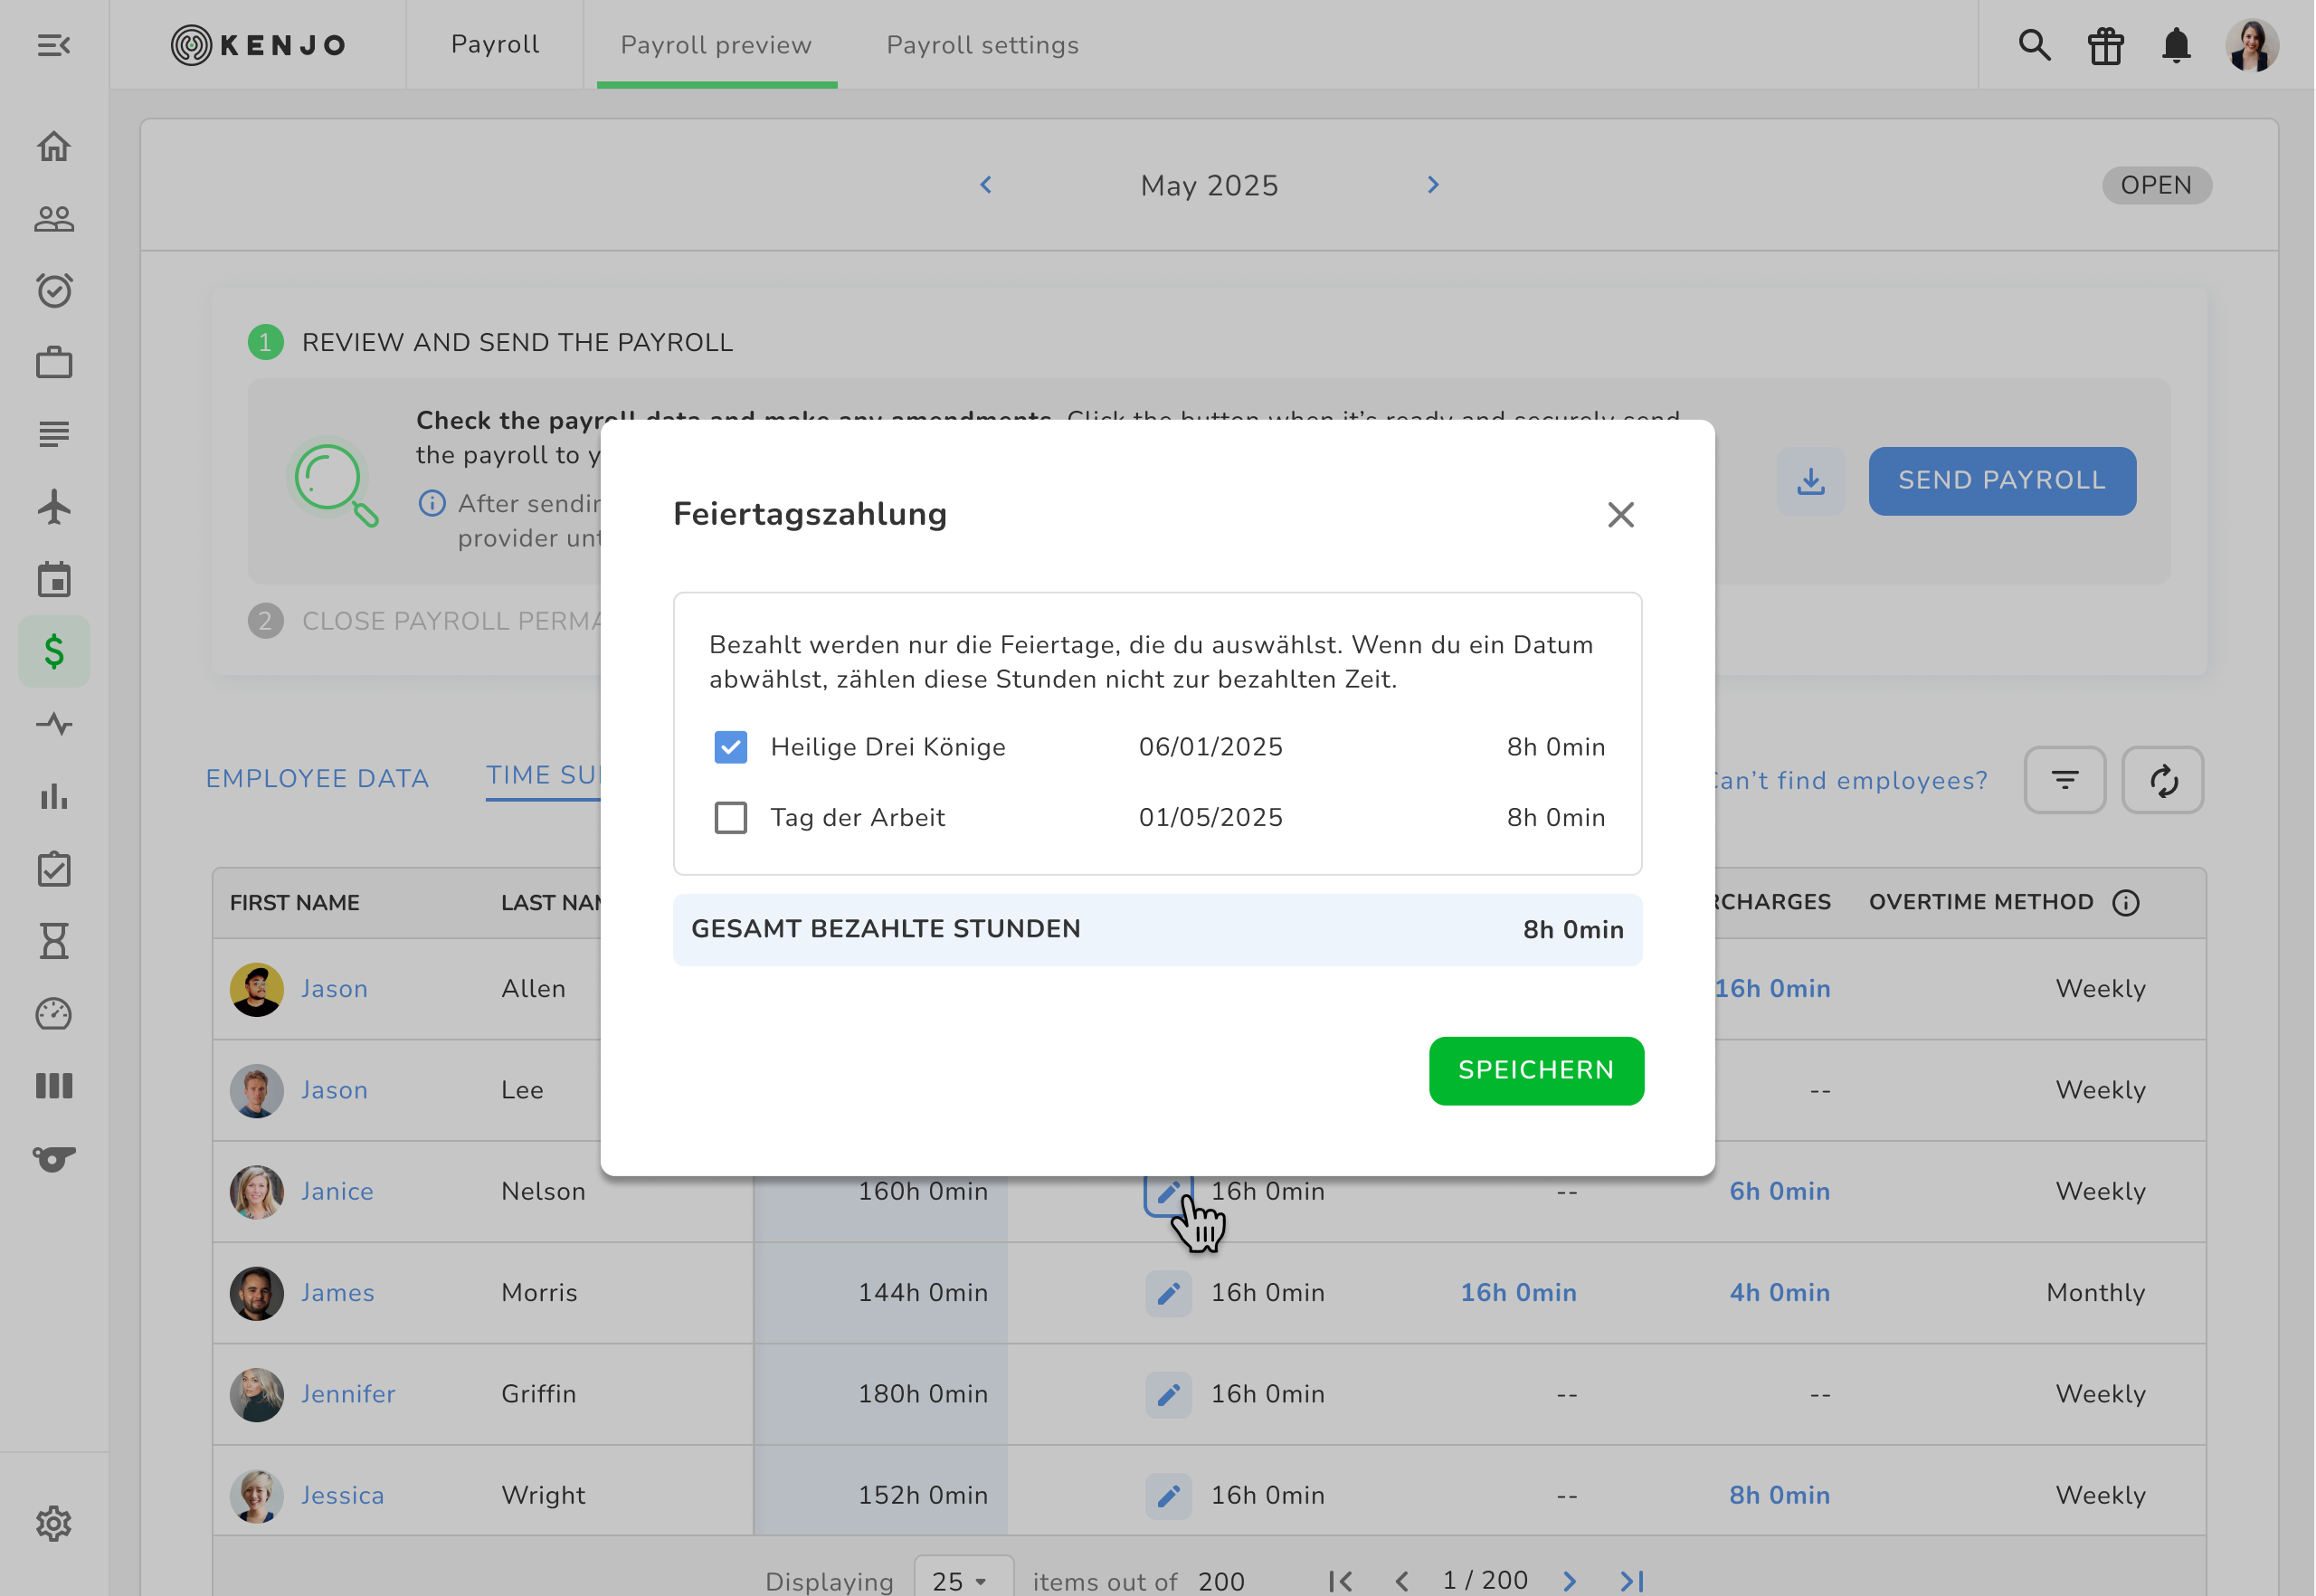
Task: Open the filter icon above the table
Action: click(2064, 780)
